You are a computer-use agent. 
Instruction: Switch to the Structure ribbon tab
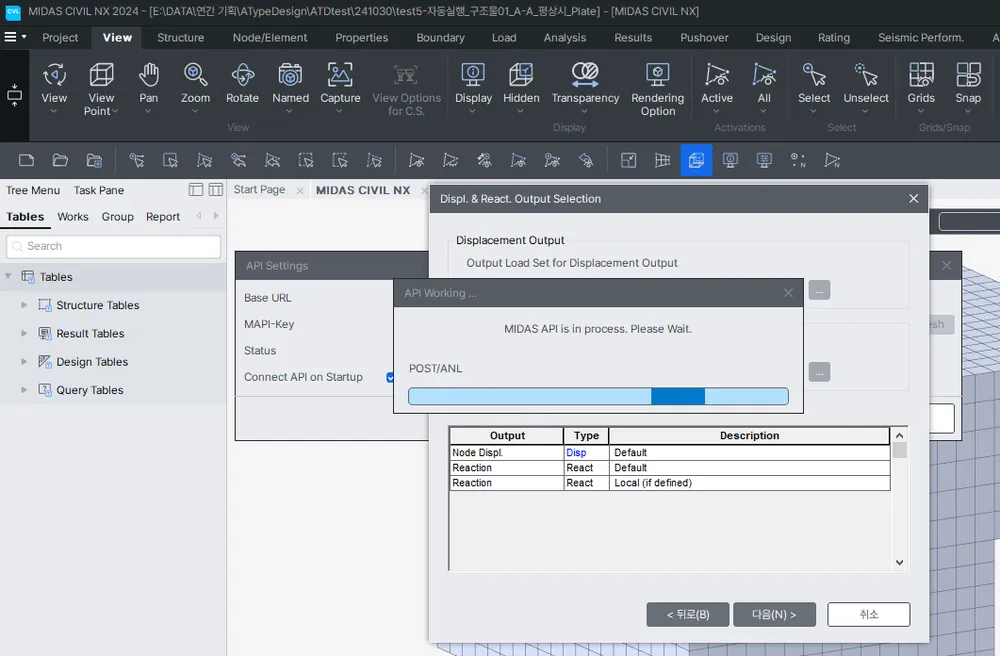[x=180, y=38]
